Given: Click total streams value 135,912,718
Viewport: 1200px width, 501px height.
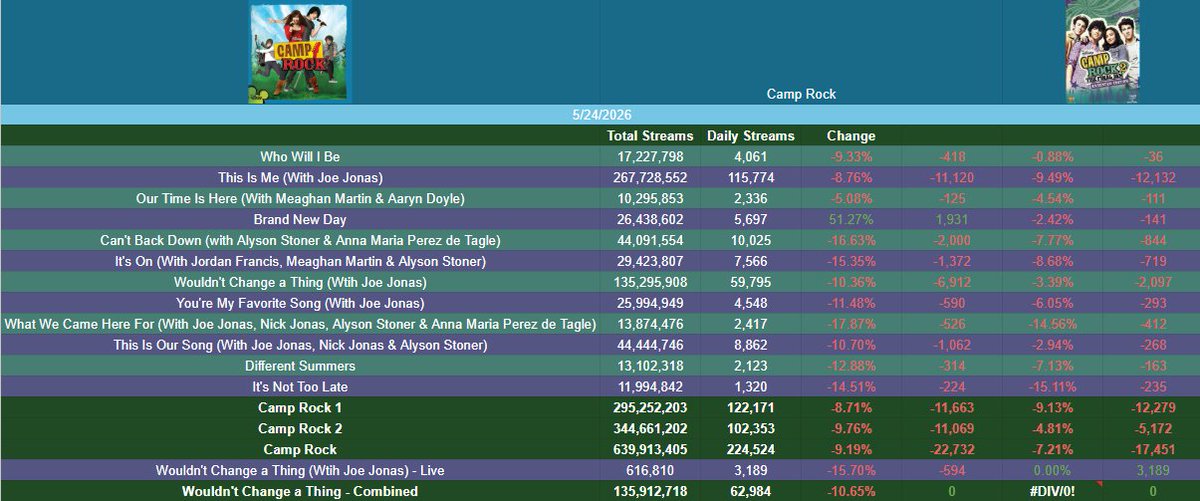Looking at the screenshot, I should tap(650, 491).
